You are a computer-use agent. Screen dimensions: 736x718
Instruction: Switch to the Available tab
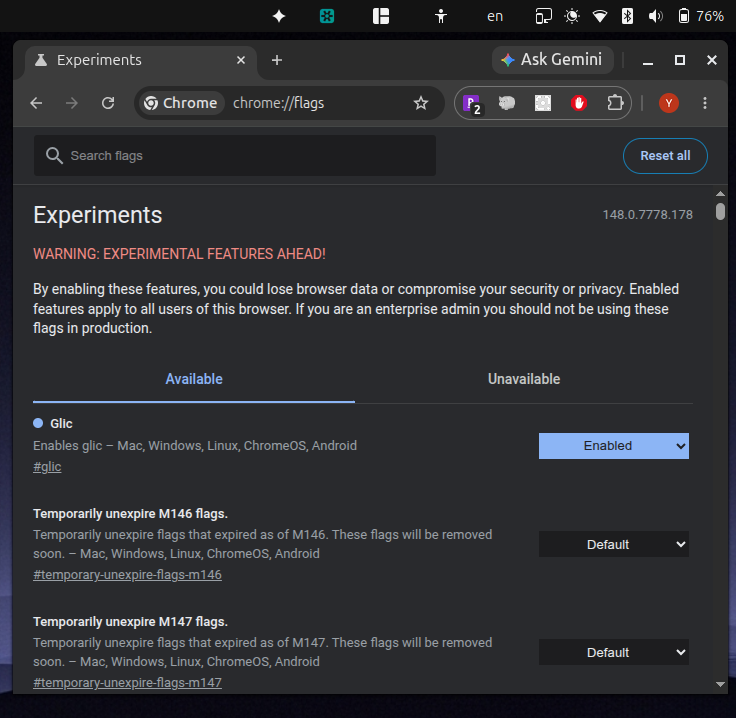(194, 379)
